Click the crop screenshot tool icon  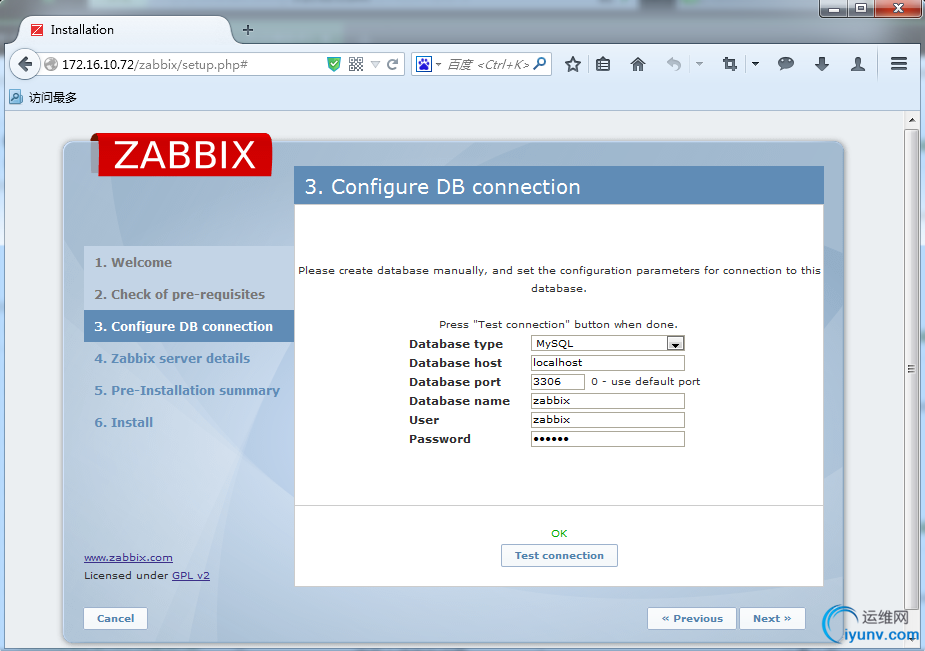tap(730, 64)
